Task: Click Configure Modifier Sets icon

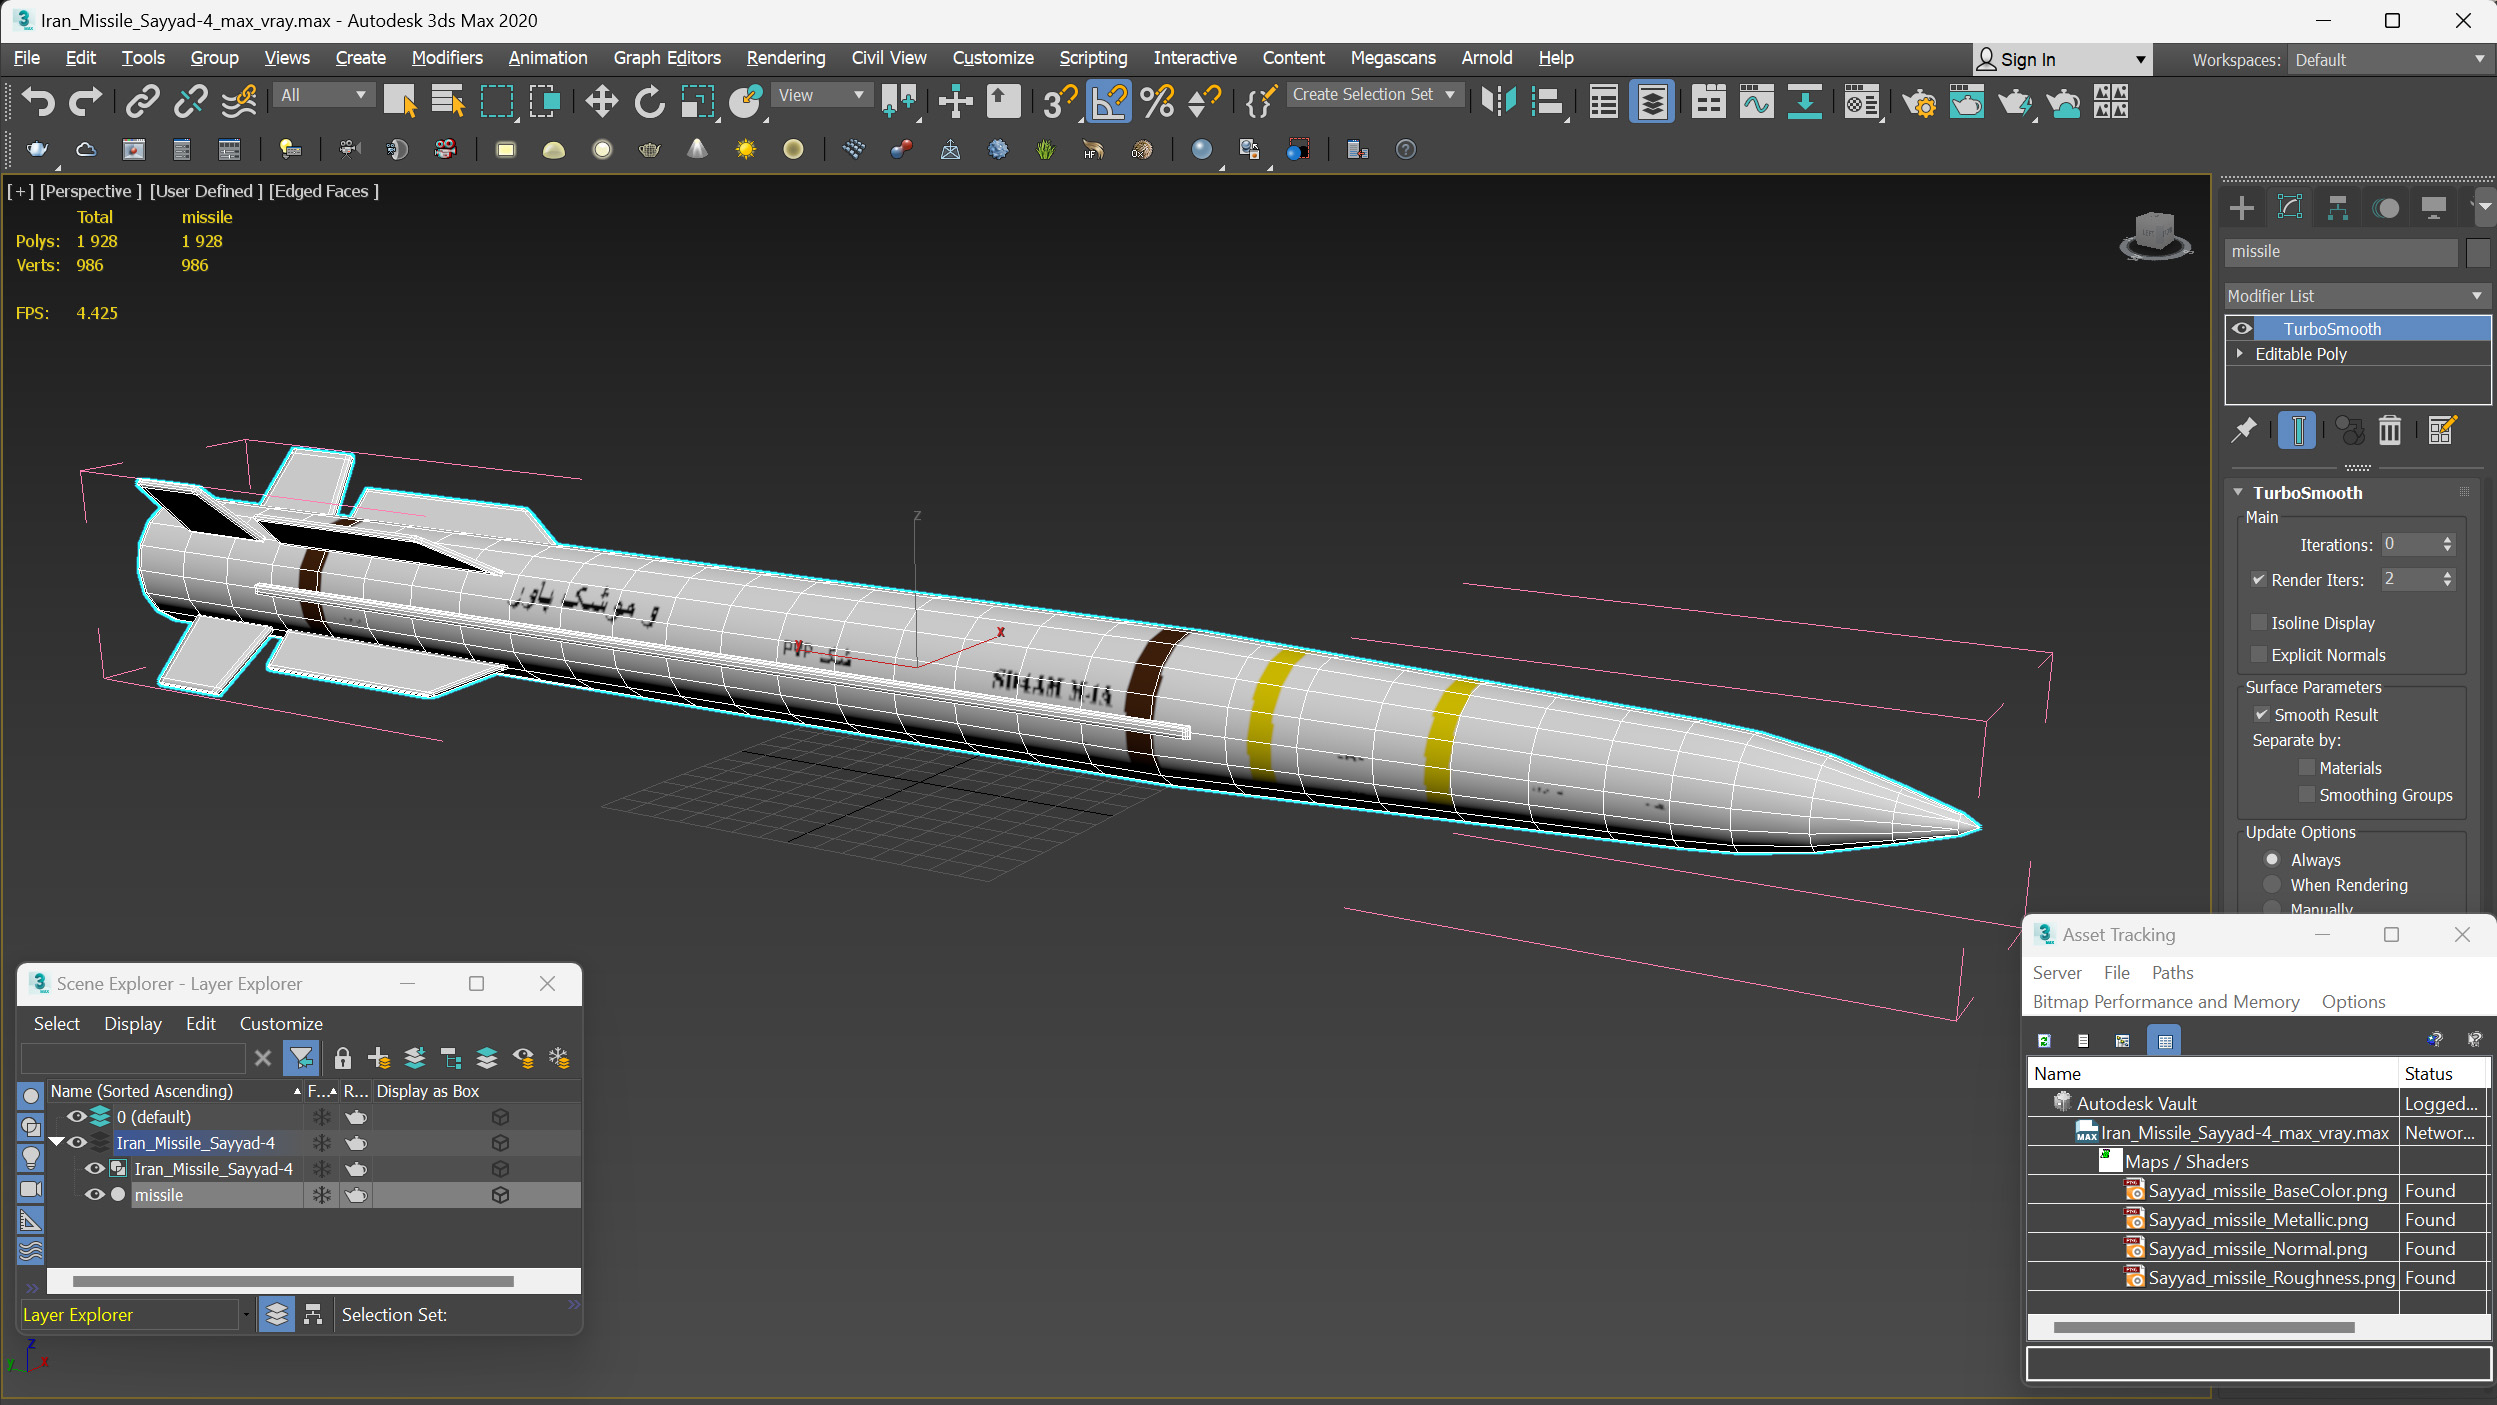Action: click(x=2441, y=430)
